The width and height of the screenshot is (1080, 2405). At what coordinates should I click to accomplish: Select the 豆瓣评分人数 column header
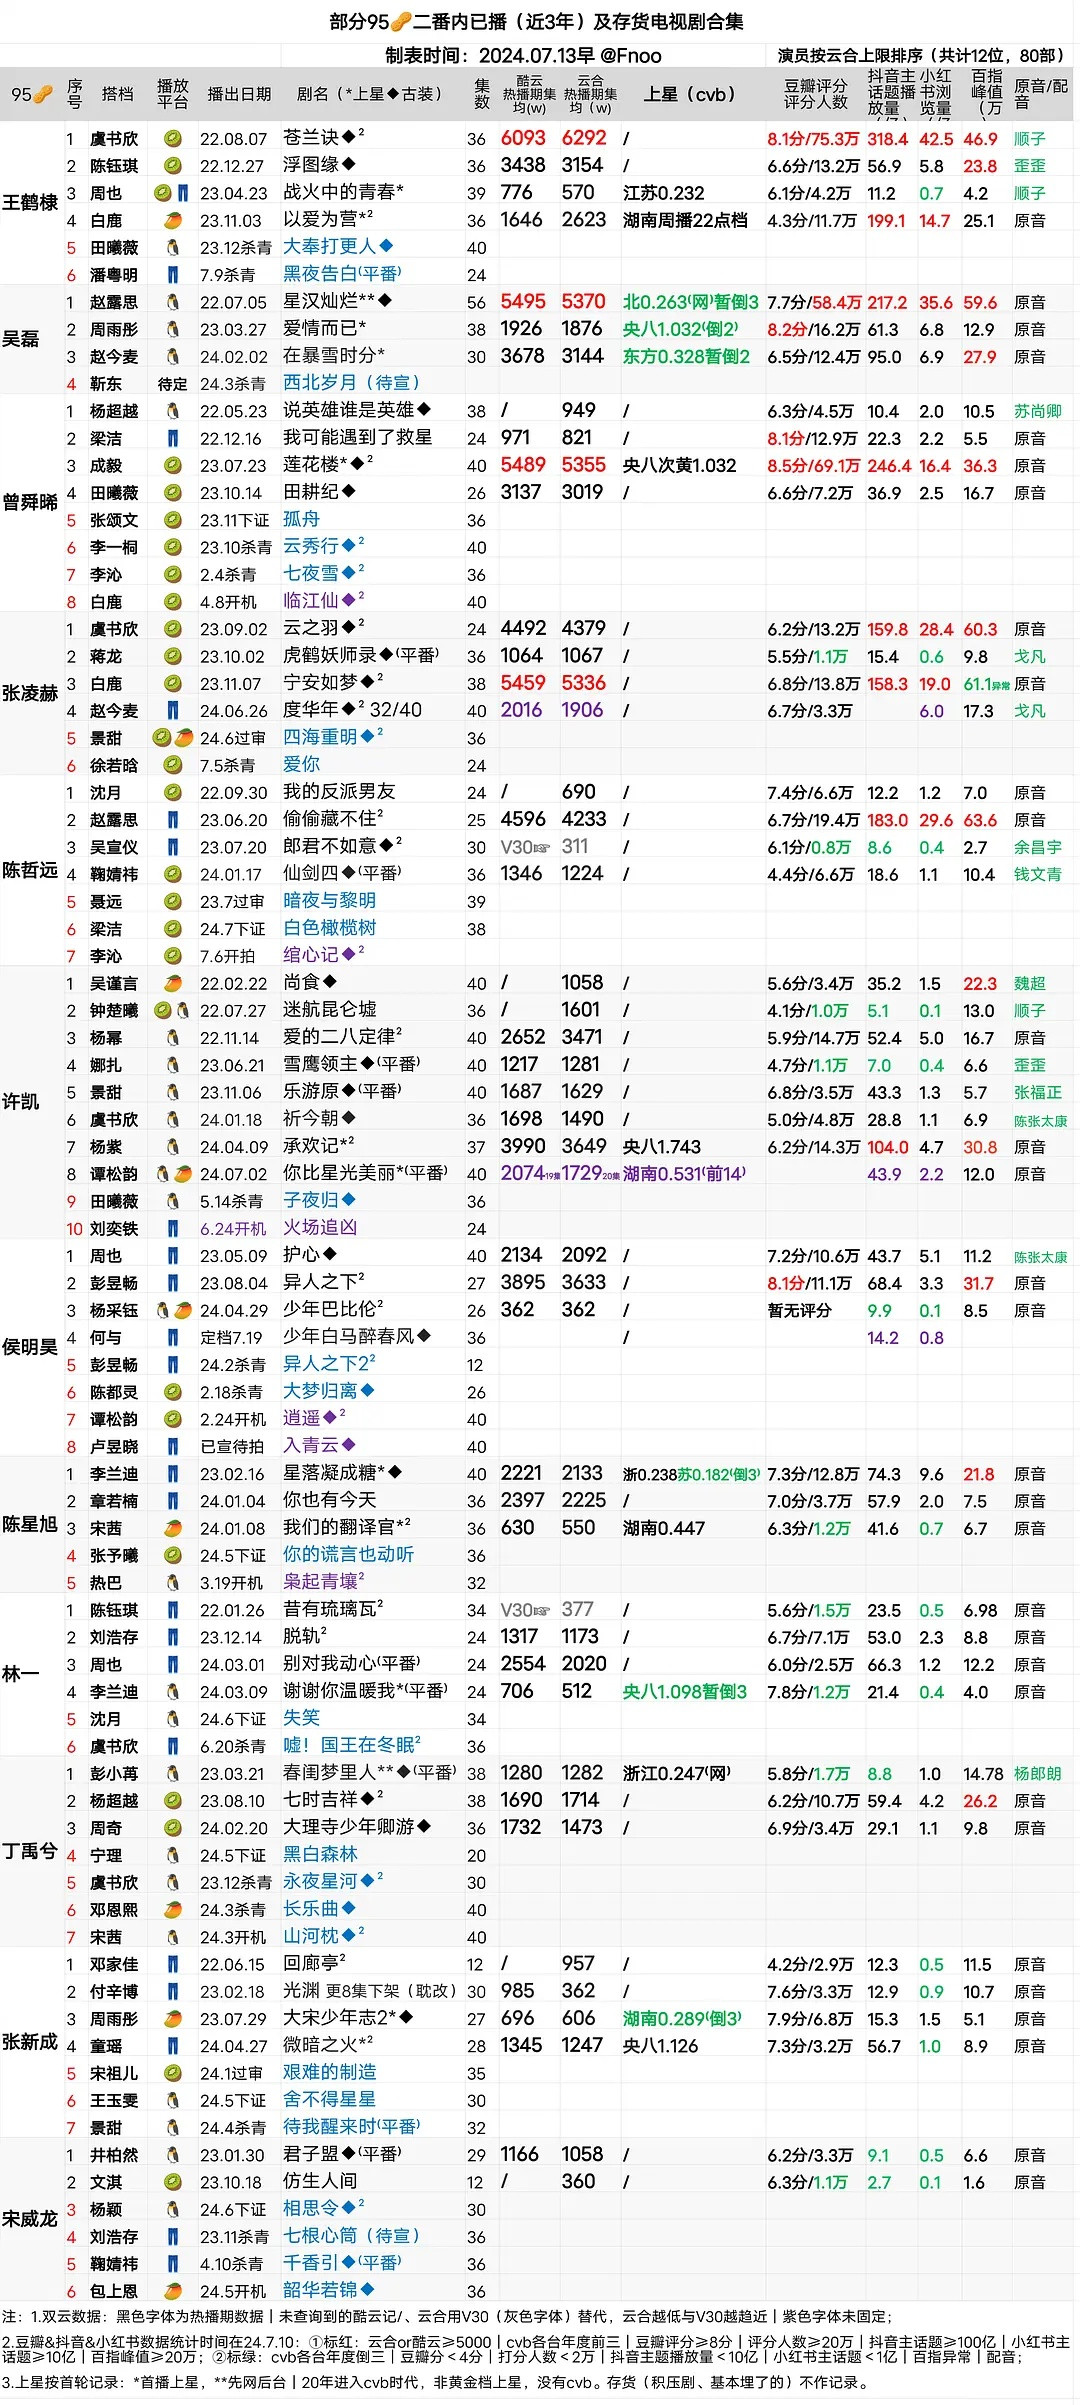click(x=815, y=94)
